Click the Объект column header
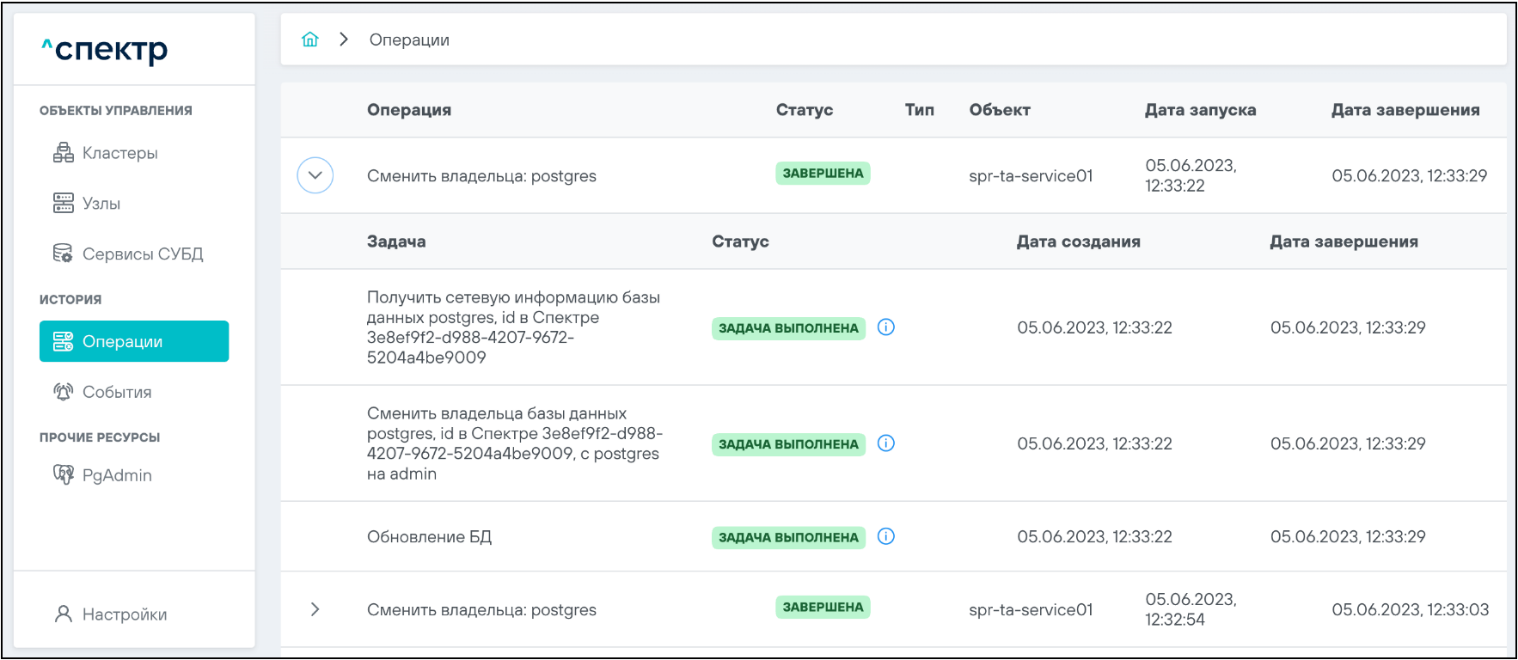The width and height of the screenshot is (1518, 660). pos(999,110)
